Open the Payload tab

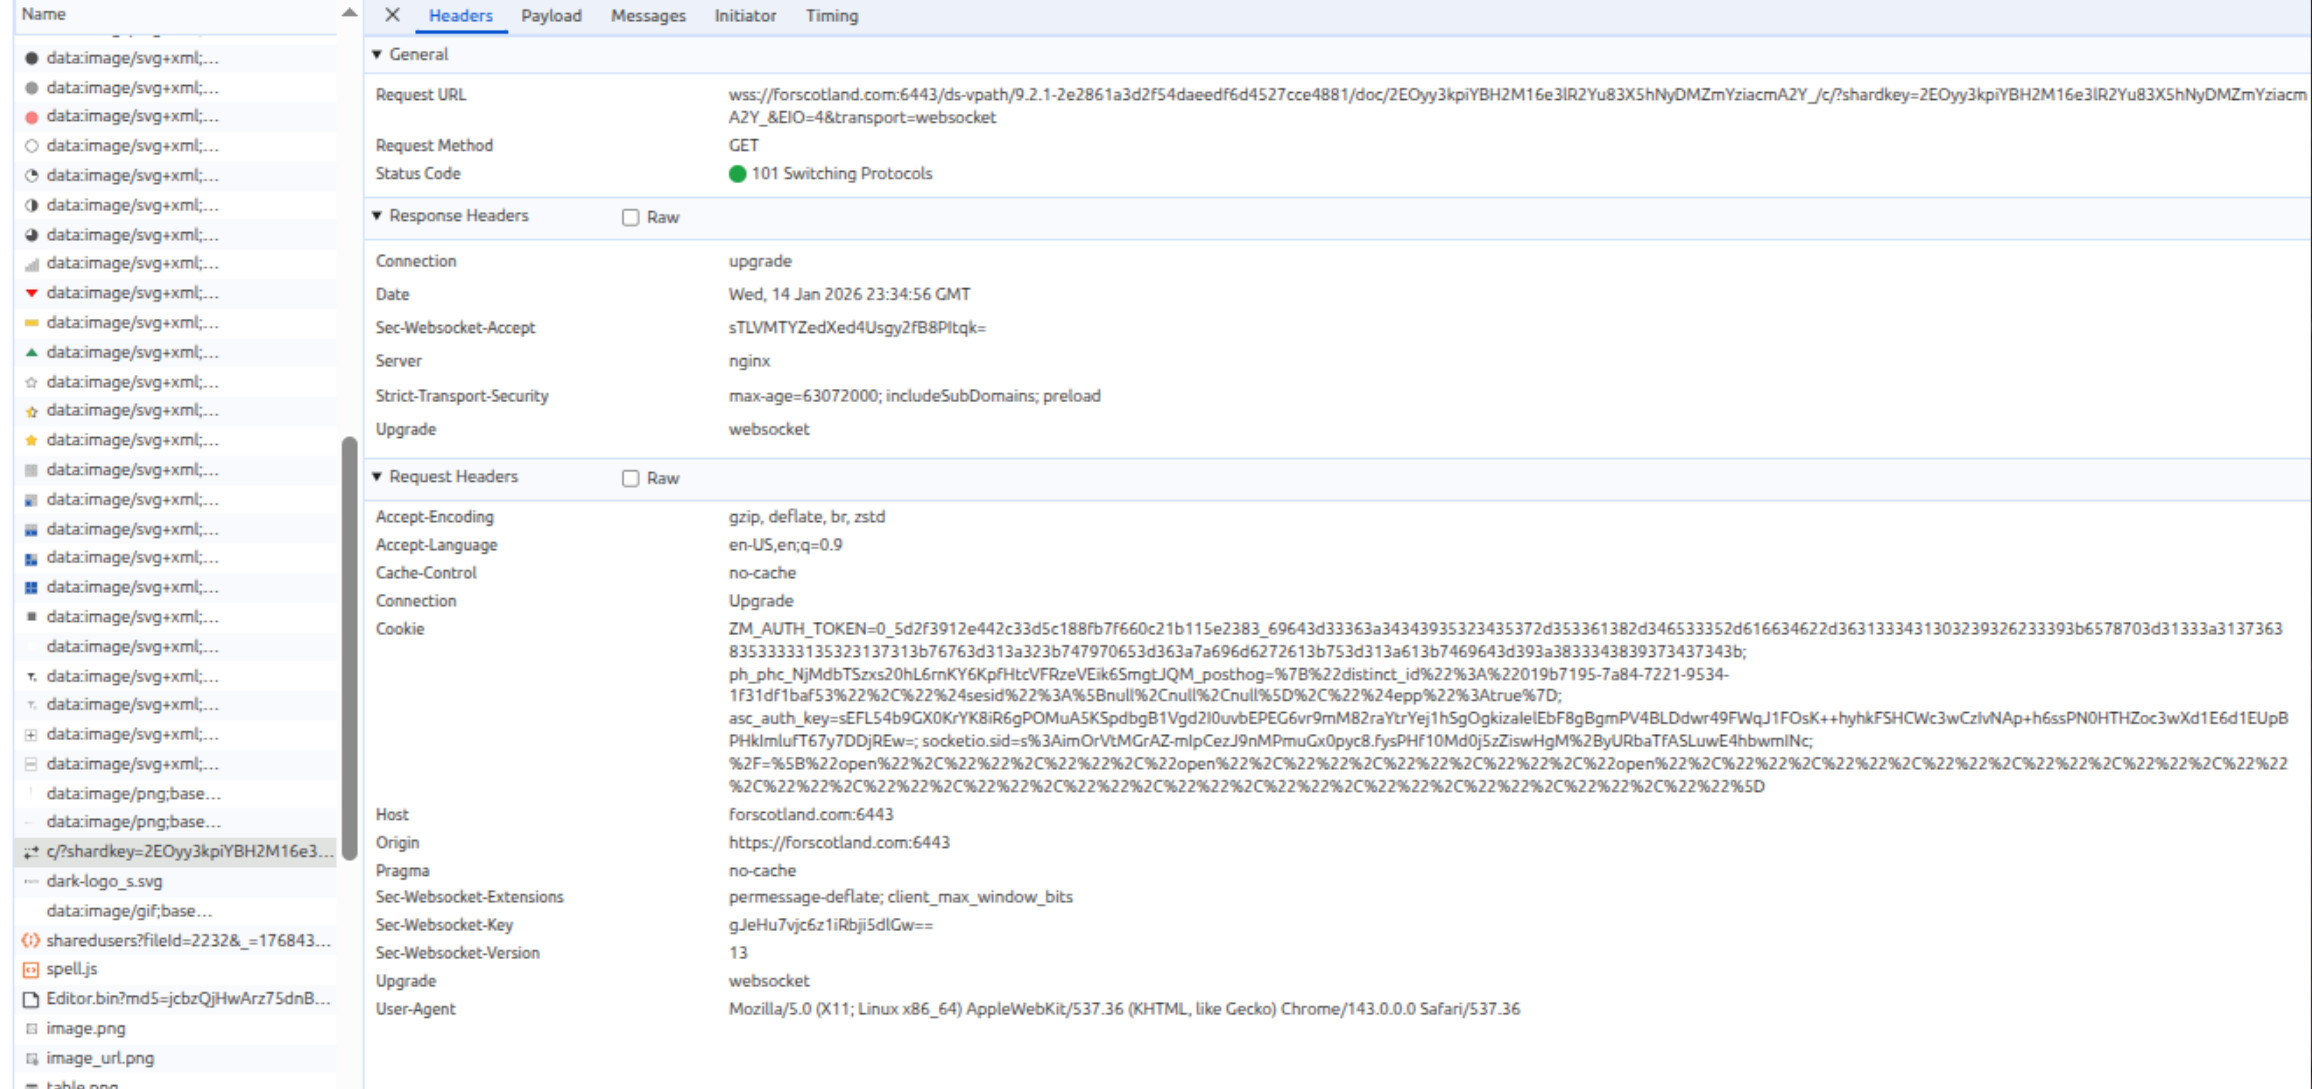551,16
